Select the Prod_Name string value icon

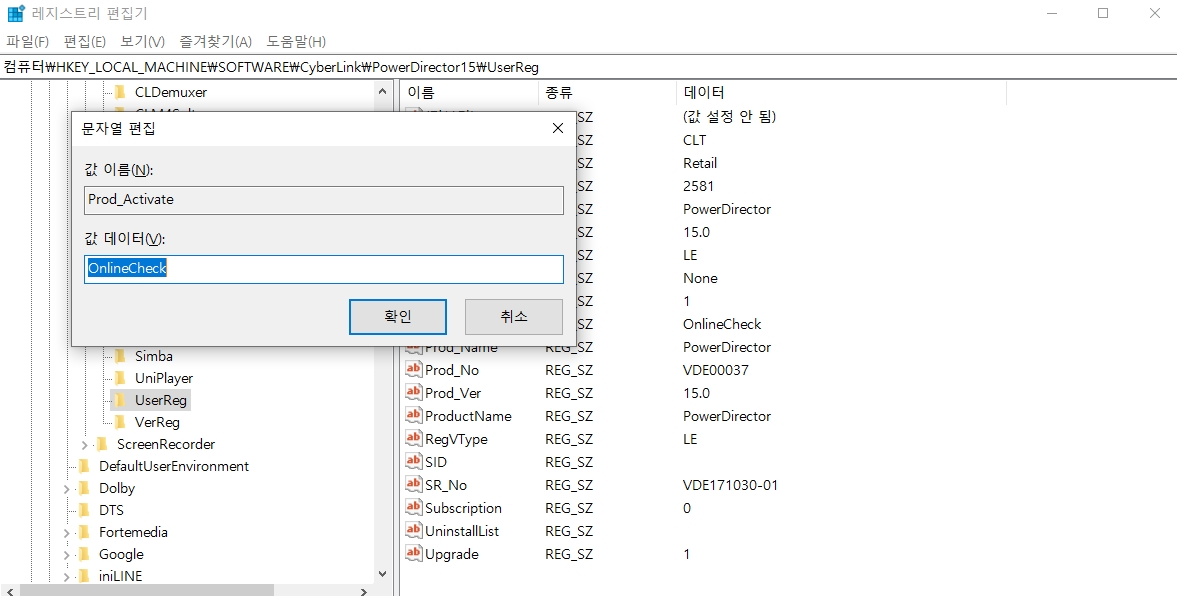(413, 347)
